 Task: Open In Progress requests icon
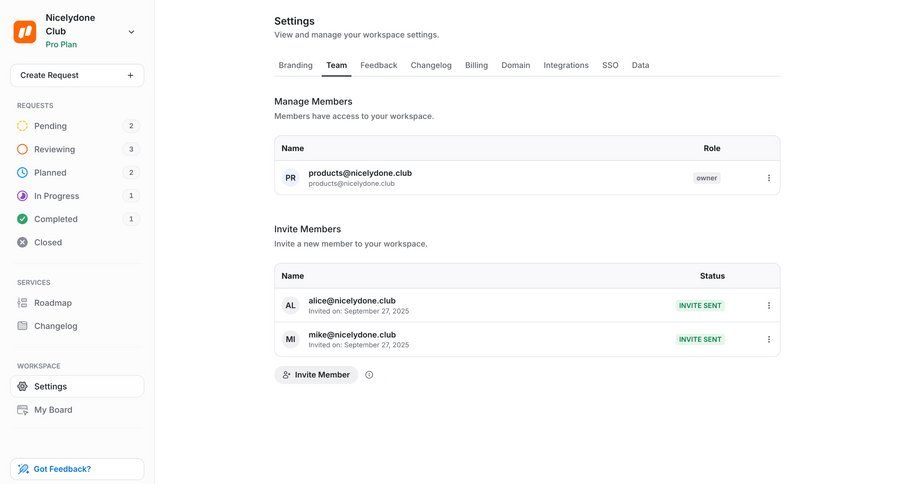tap(23, 196)
